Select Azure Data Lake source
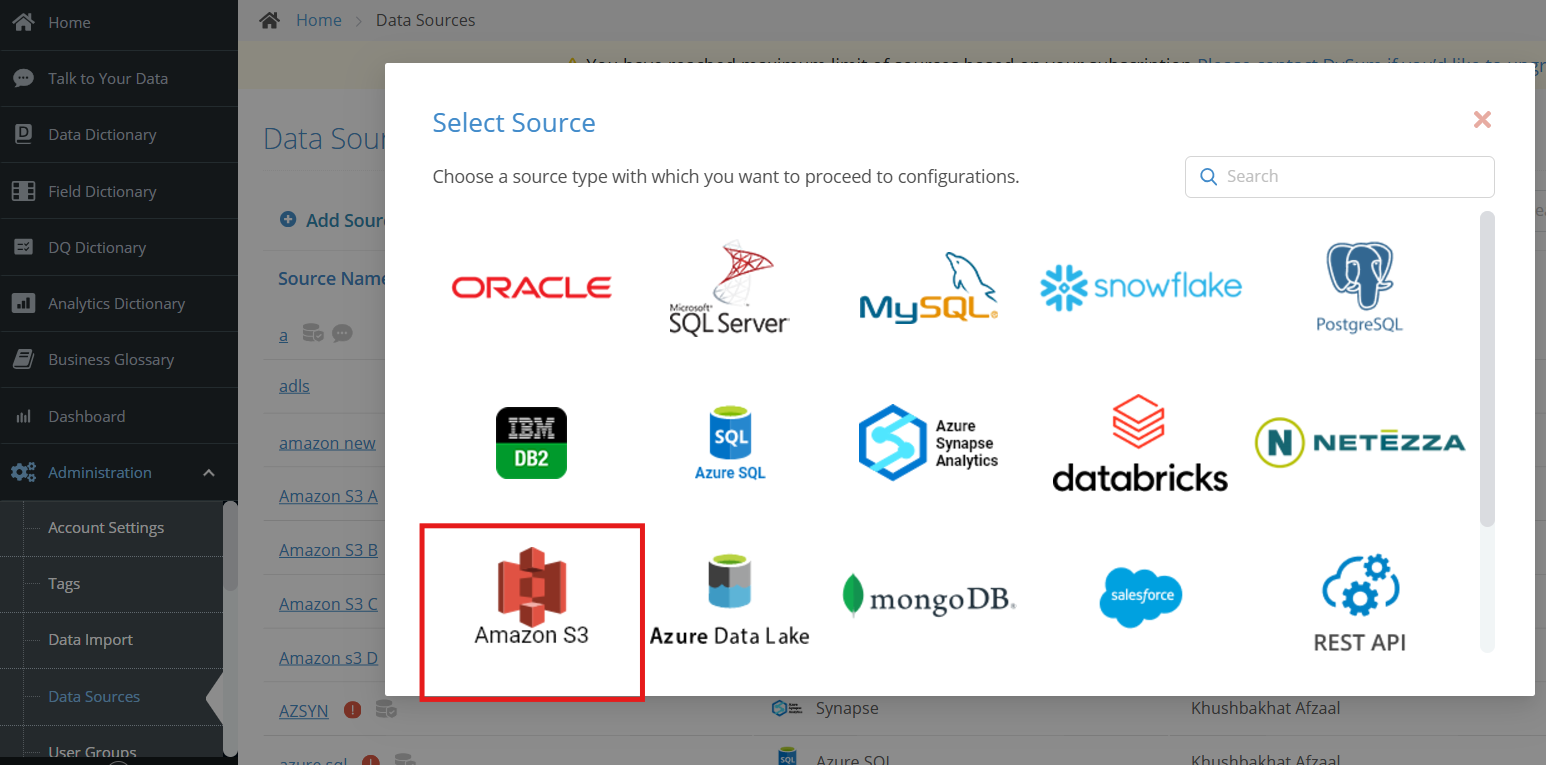 pos(729,598)
